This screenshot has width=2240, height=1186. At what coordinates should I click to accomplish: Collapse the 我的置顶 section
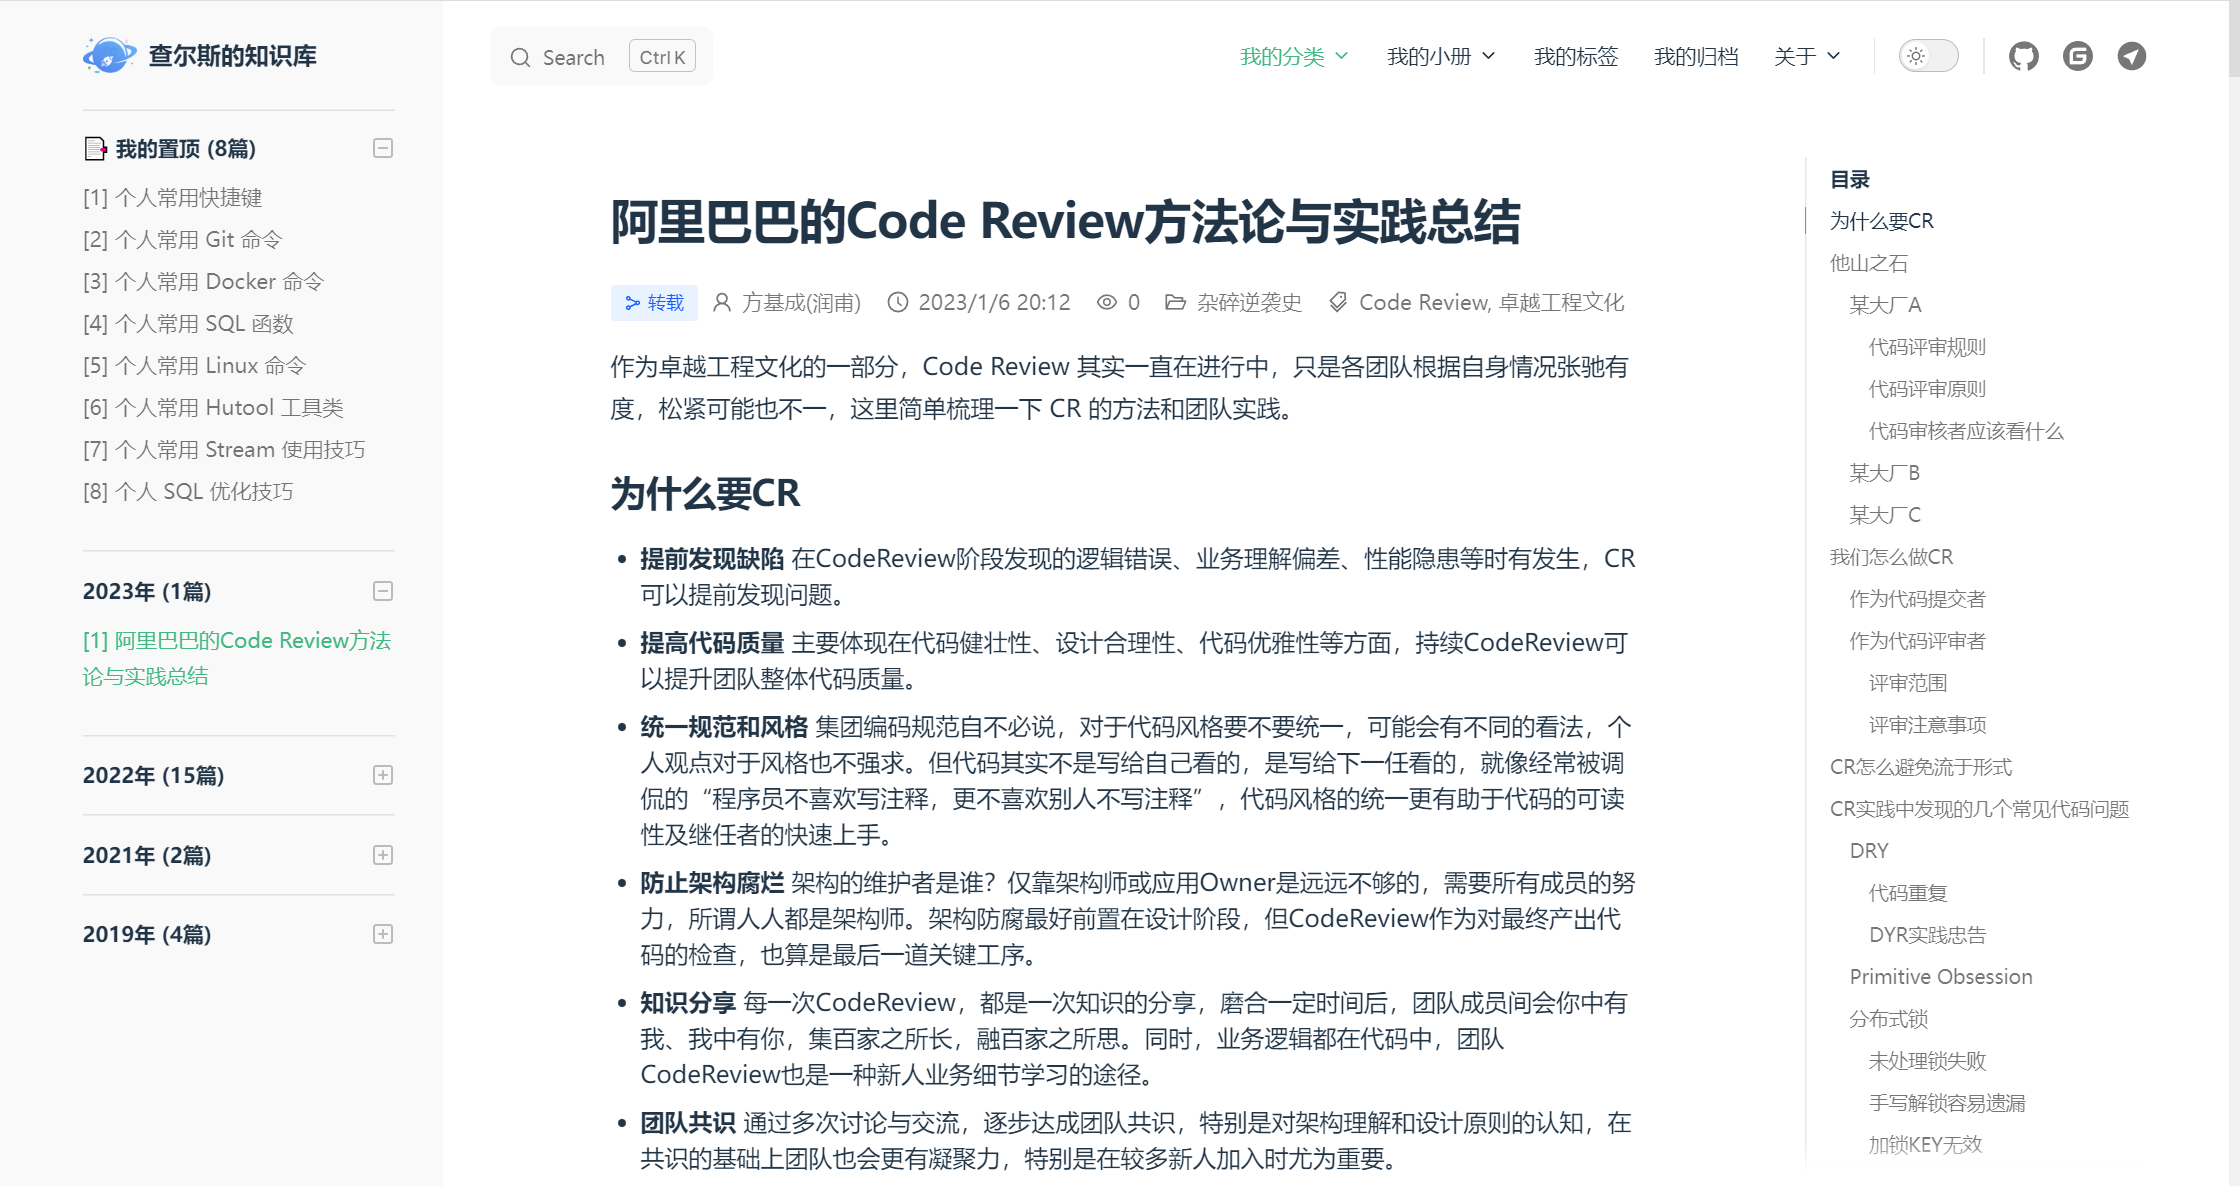point(382,149)
